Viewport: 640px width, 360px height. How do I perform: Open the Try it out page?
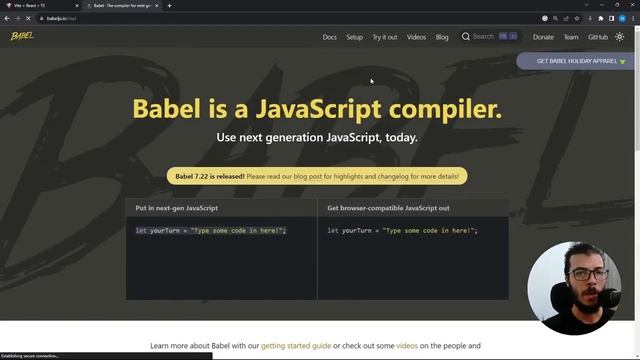point(384,37)
